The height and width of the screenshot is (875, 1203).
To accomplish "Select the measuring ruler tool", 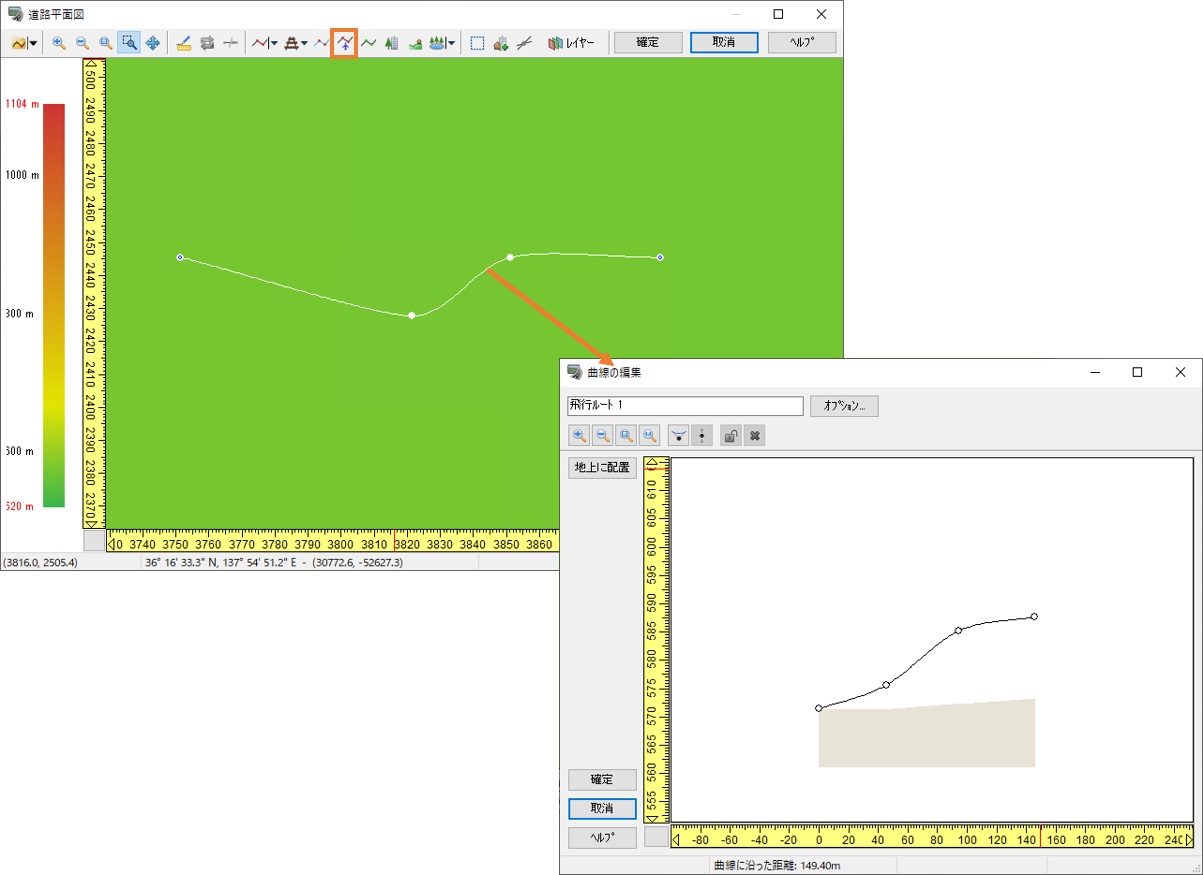I will tap(183, 43).
